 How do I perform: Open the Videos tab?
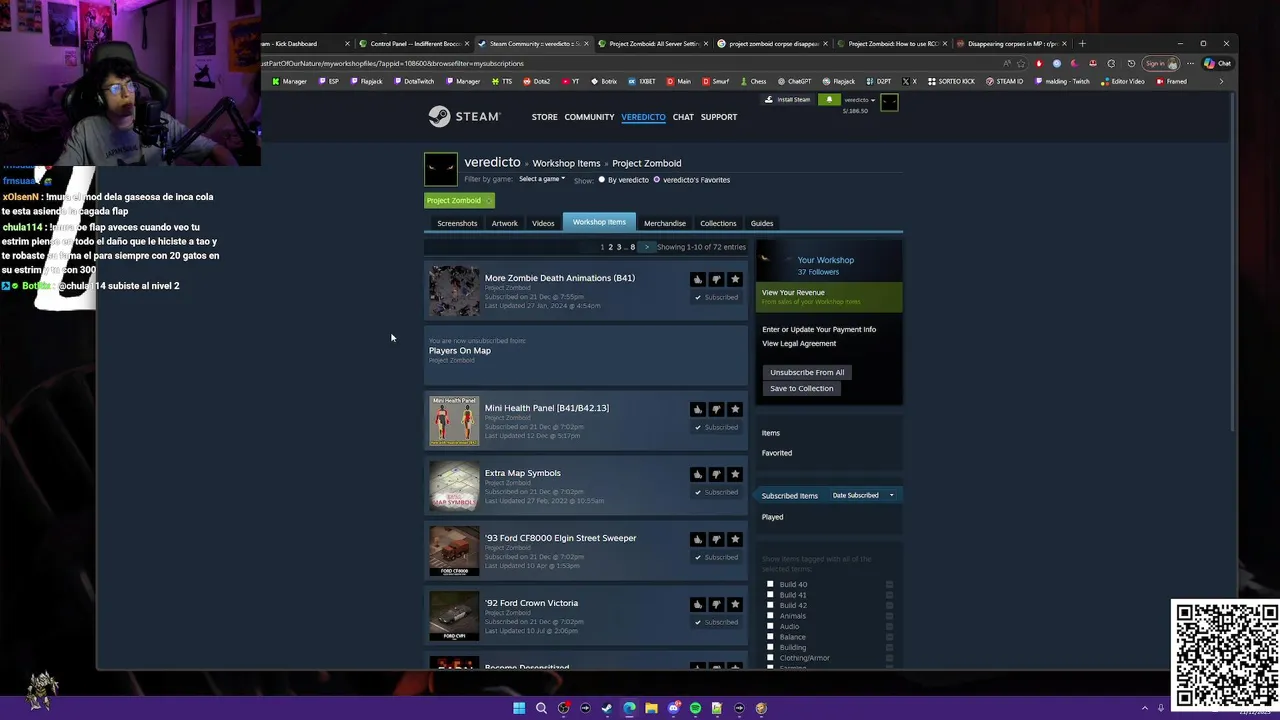coord(543,223)
